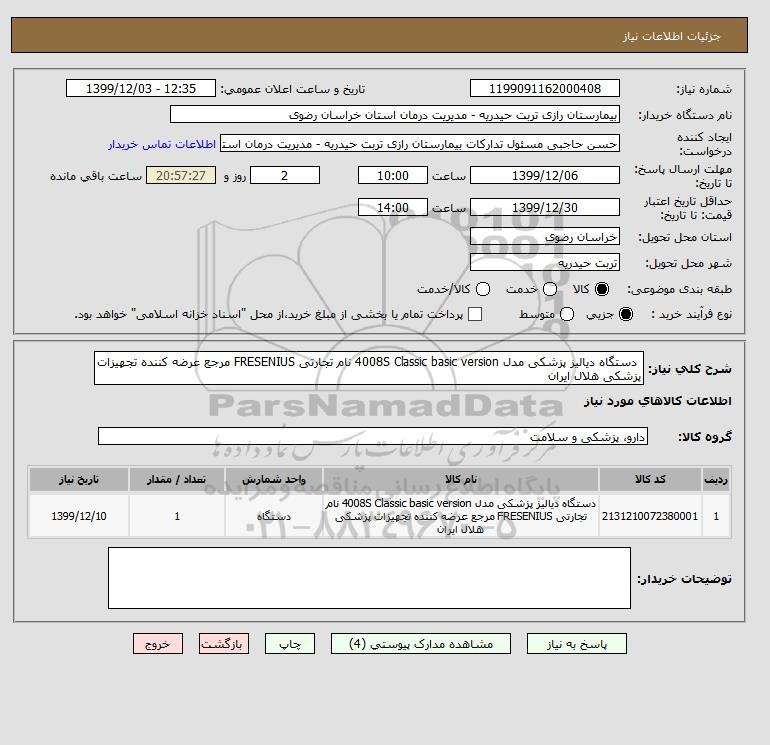Click the goods group field دارو، پزشکی و سلامت

point(373,437)
